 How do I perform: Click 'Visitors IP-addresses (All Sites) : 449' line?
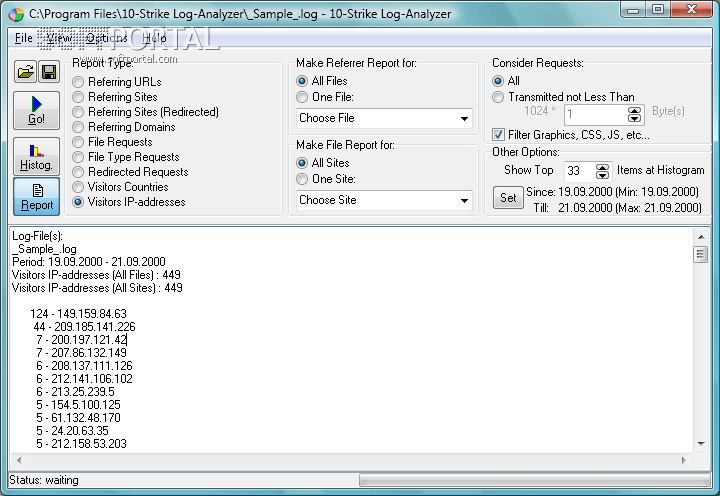tap(97, 288)
